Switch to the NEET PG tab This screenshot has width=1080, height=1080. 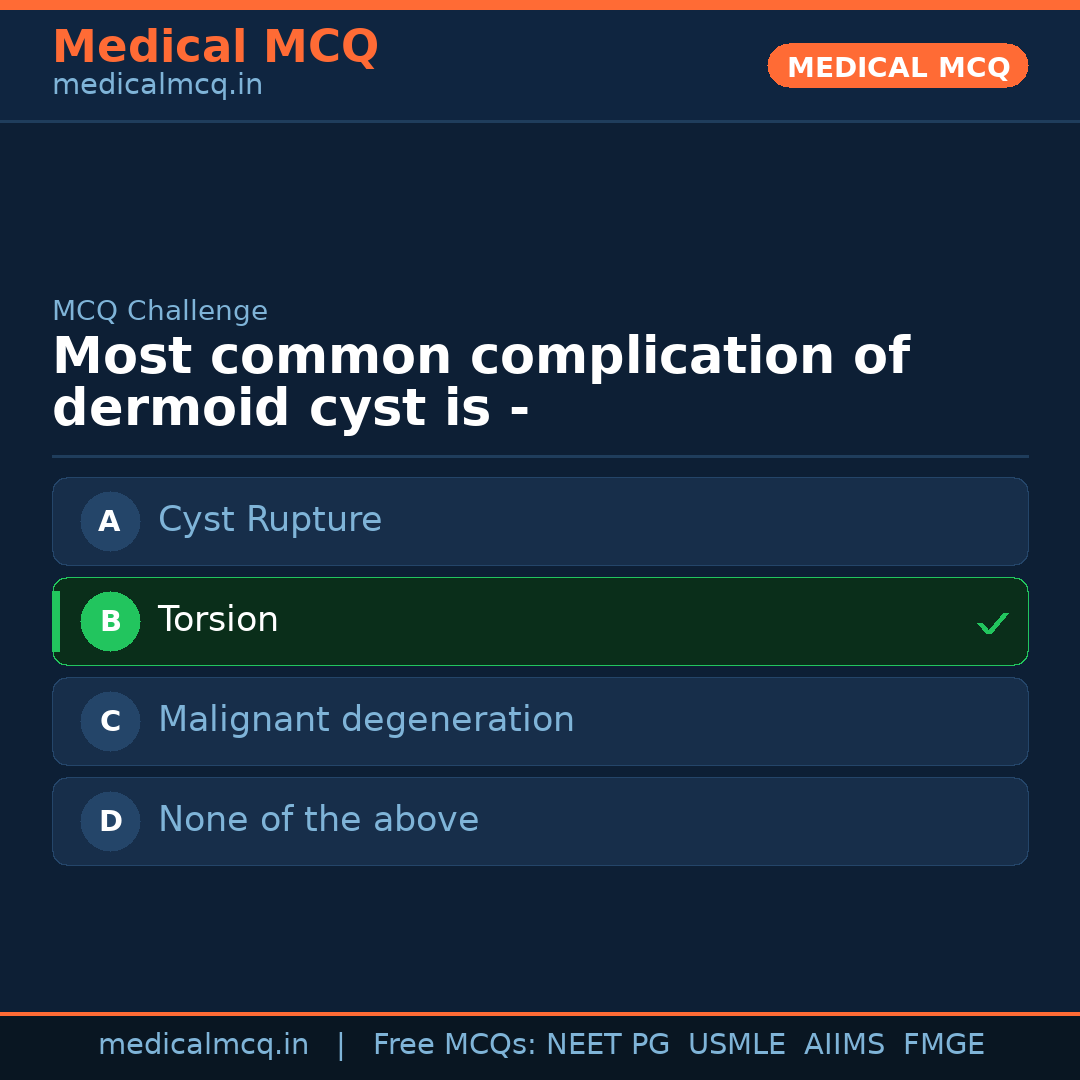pyautogui.click(x=607, y=1043)
